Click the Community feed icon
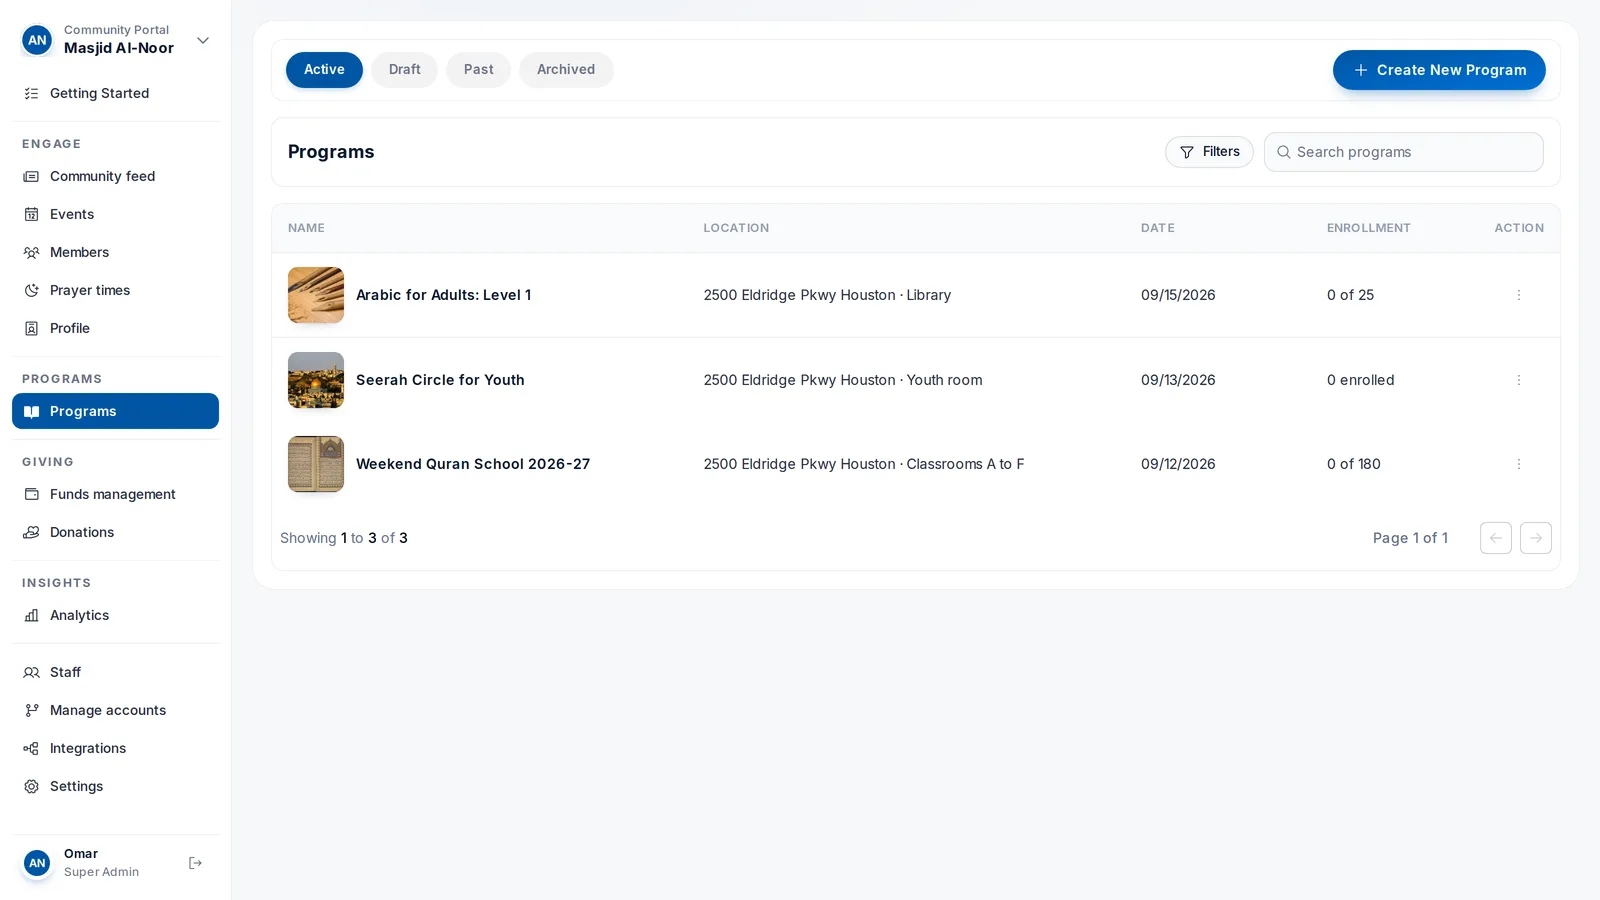Image resolution: width=1600 pixels, height=900 pixels. pos(31,176)
